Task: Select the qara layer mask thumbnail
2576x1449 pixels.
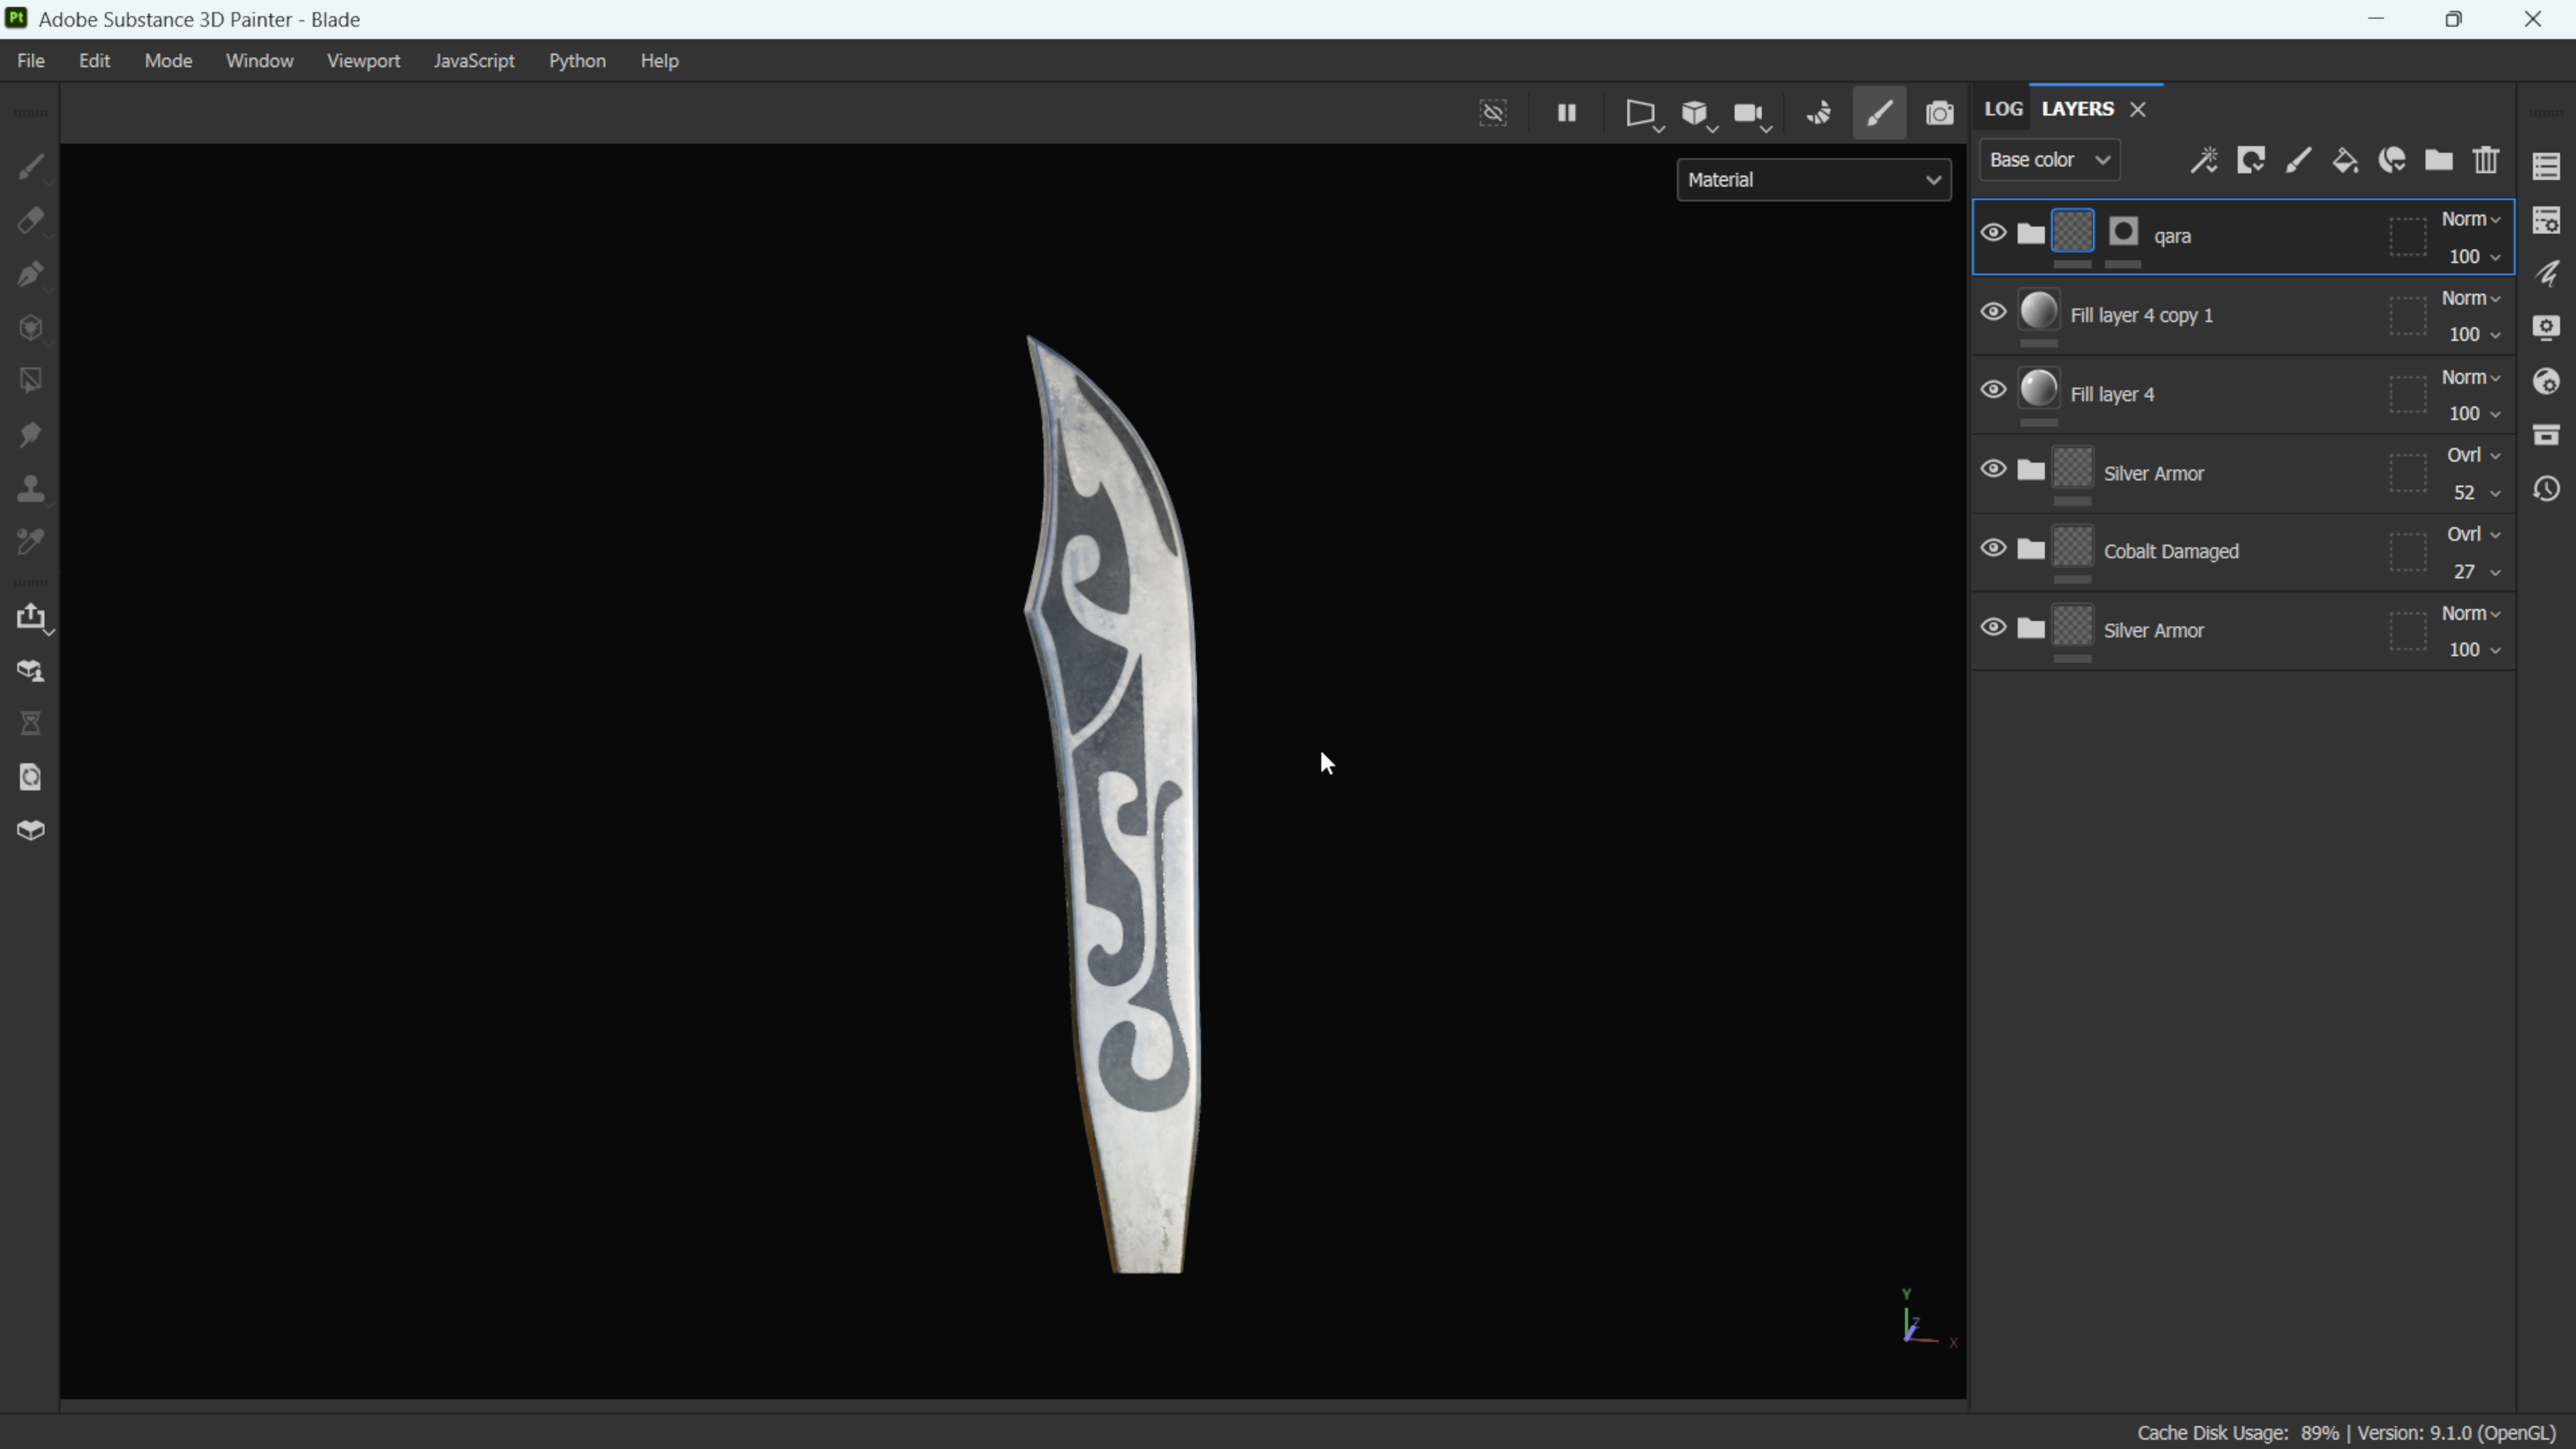Action: (2123, 232)
